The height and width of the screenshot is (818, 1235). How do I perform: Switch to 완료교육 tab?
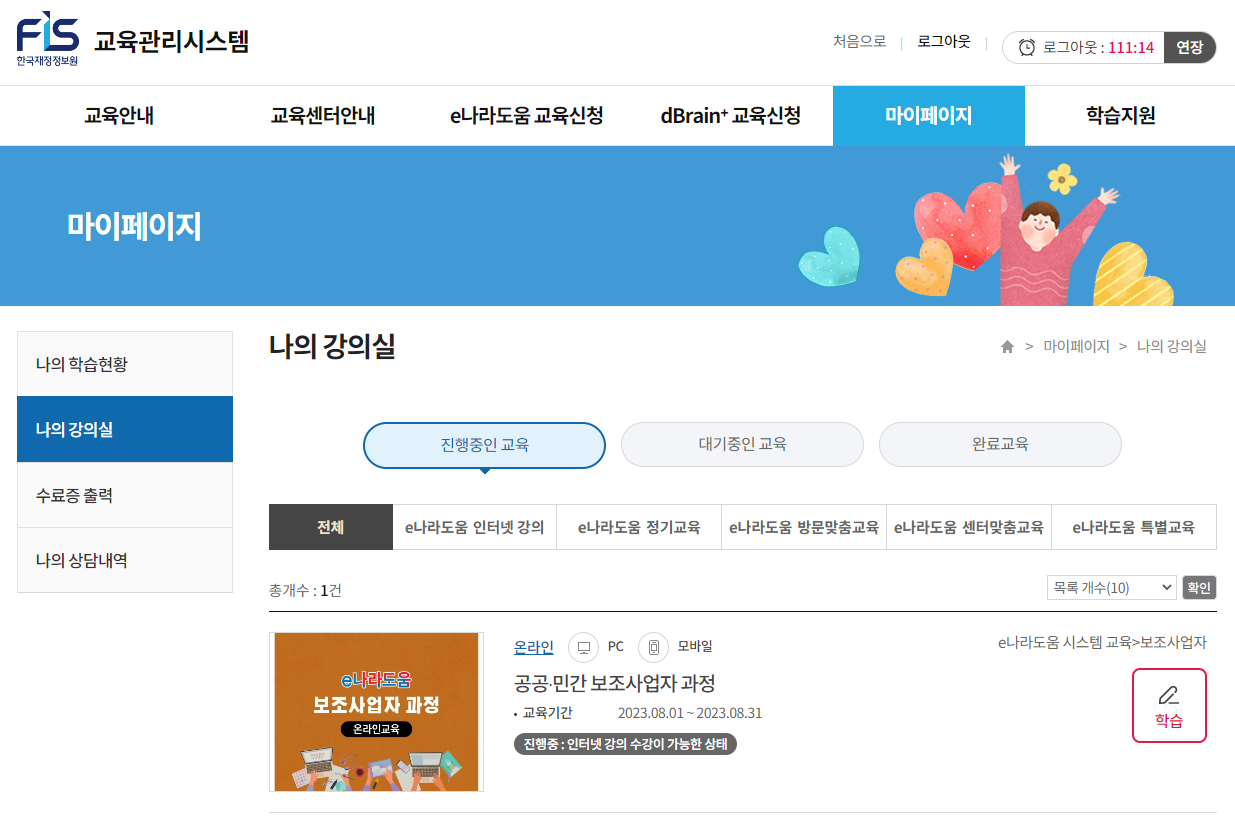(1000, 444)
